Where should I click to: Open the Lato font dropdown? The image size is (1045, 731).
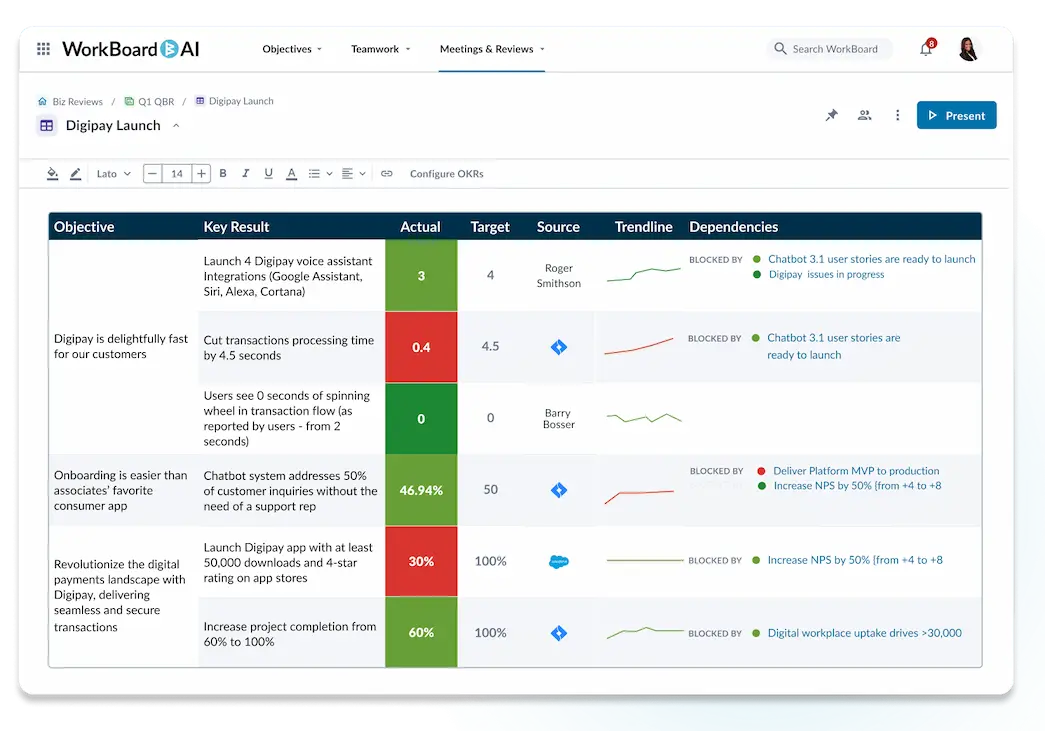tap(112, 173)
